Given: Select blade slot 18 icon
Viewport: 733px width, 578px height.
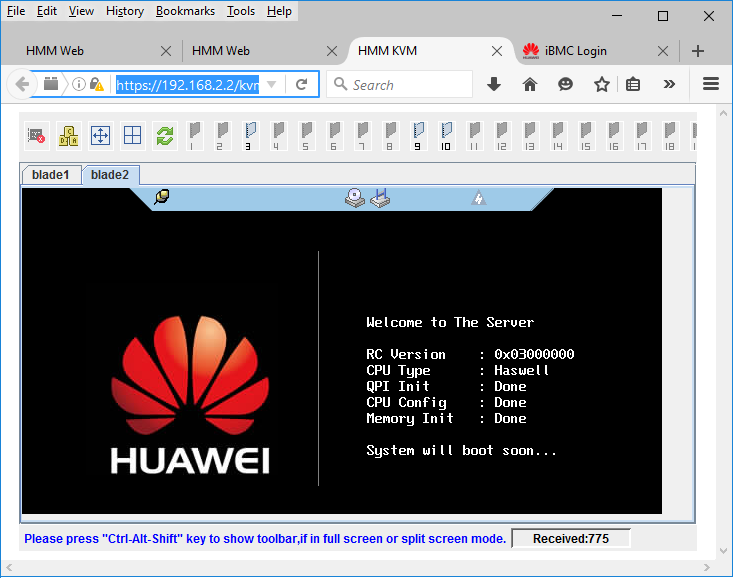Looking at the screenshot, I should tap(670, 136).
